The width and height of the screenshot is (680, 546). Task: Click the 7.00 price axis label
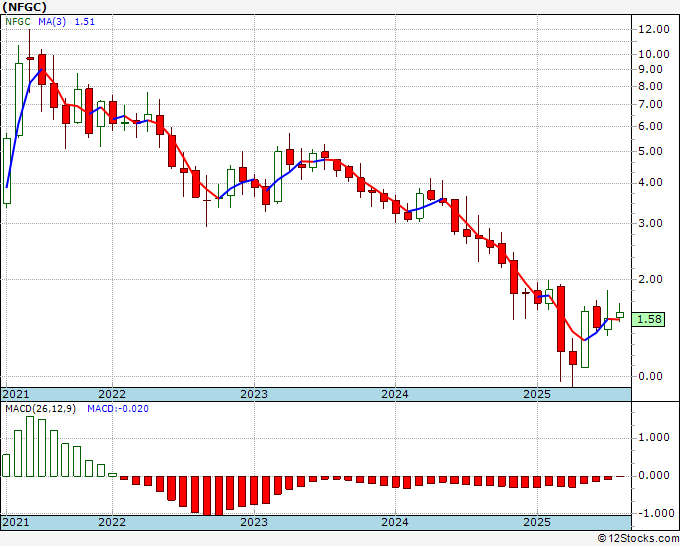tap(650, 105)
